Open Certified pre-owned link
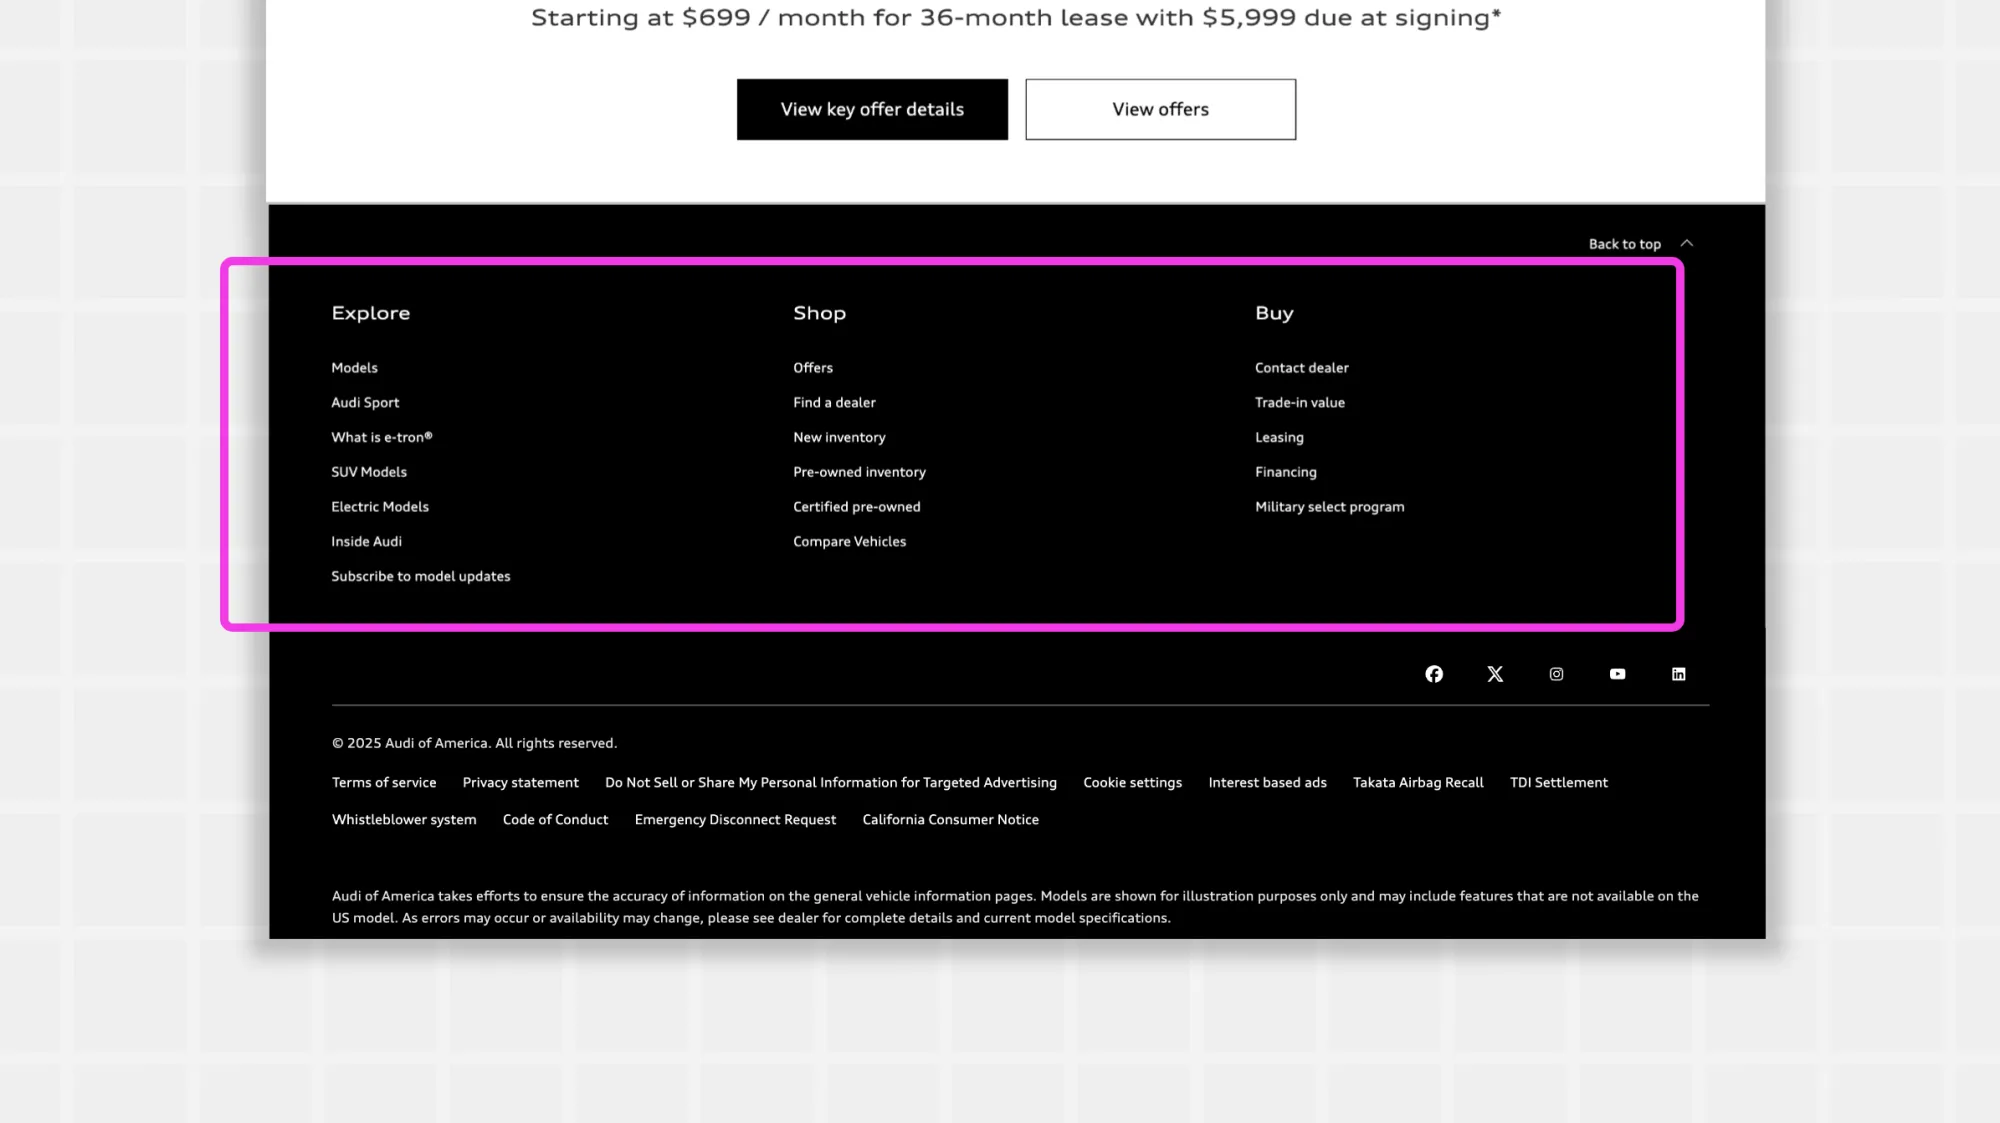2000x1123 pixels. [x=857, y=507]
